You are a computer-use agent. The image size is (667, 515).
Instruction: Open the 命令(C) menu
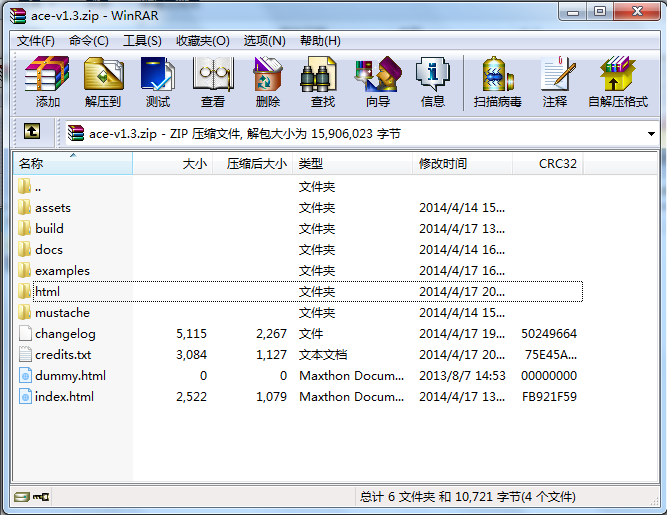point(88,41)
